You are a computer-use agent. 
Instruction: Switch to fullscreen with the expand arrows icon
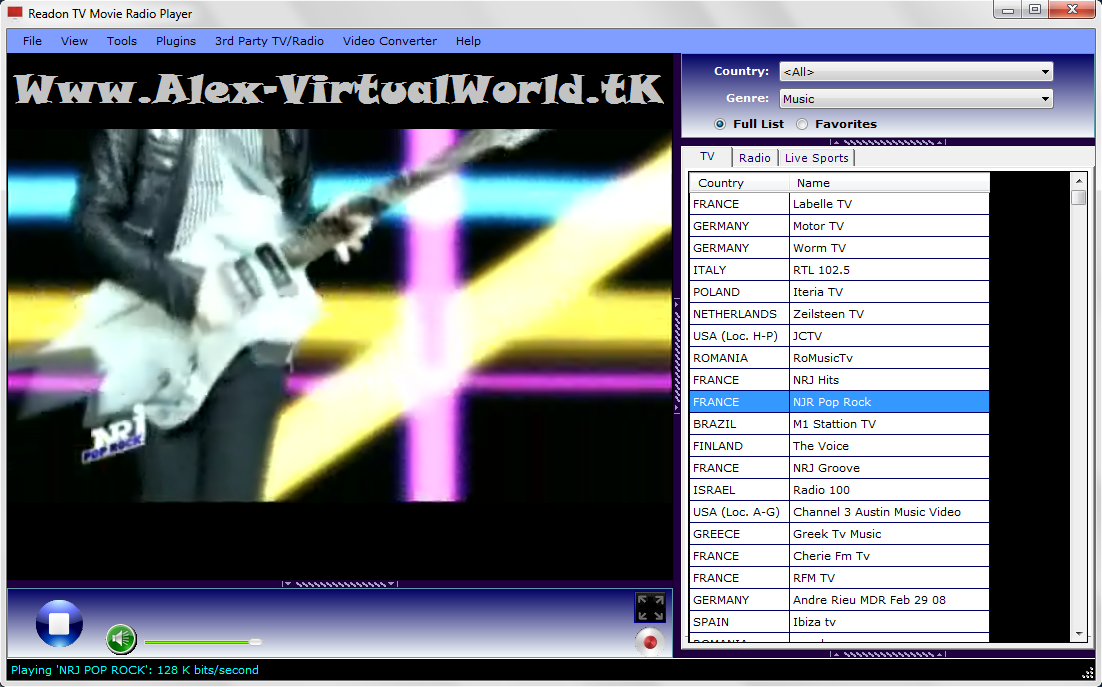(x=650, y=608)
